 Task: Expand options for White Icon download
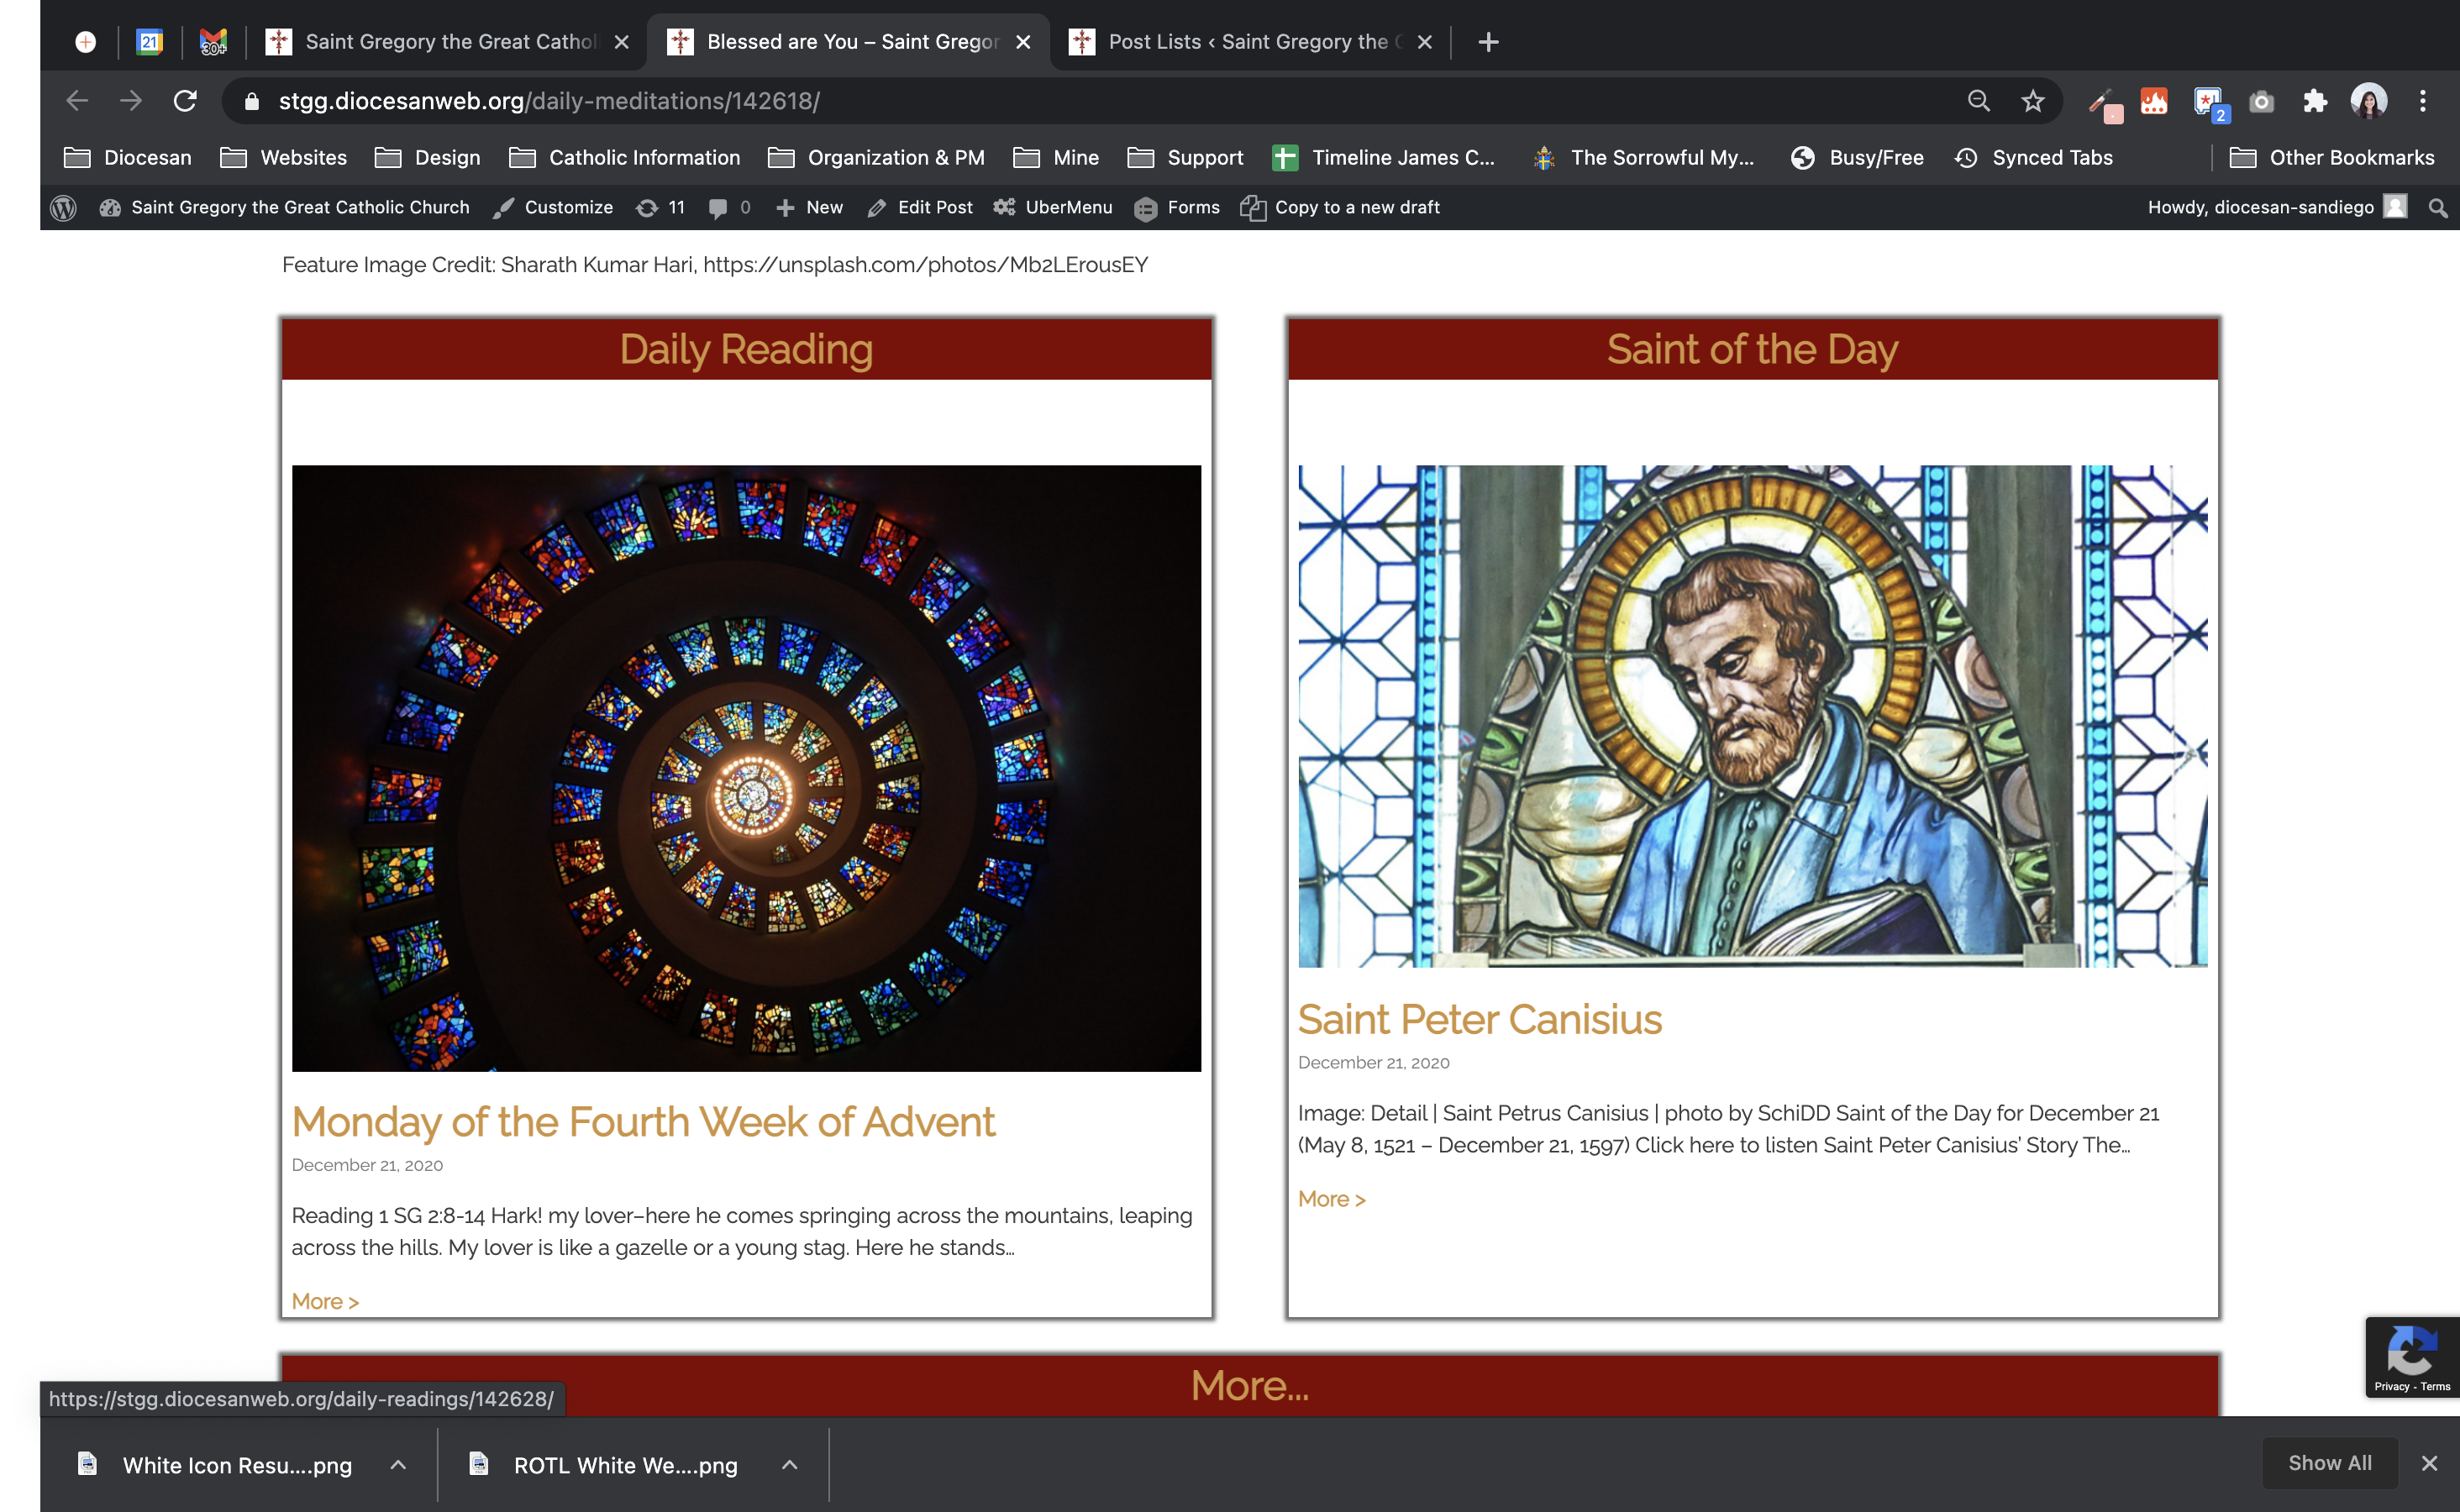[x=398, y=1465]
